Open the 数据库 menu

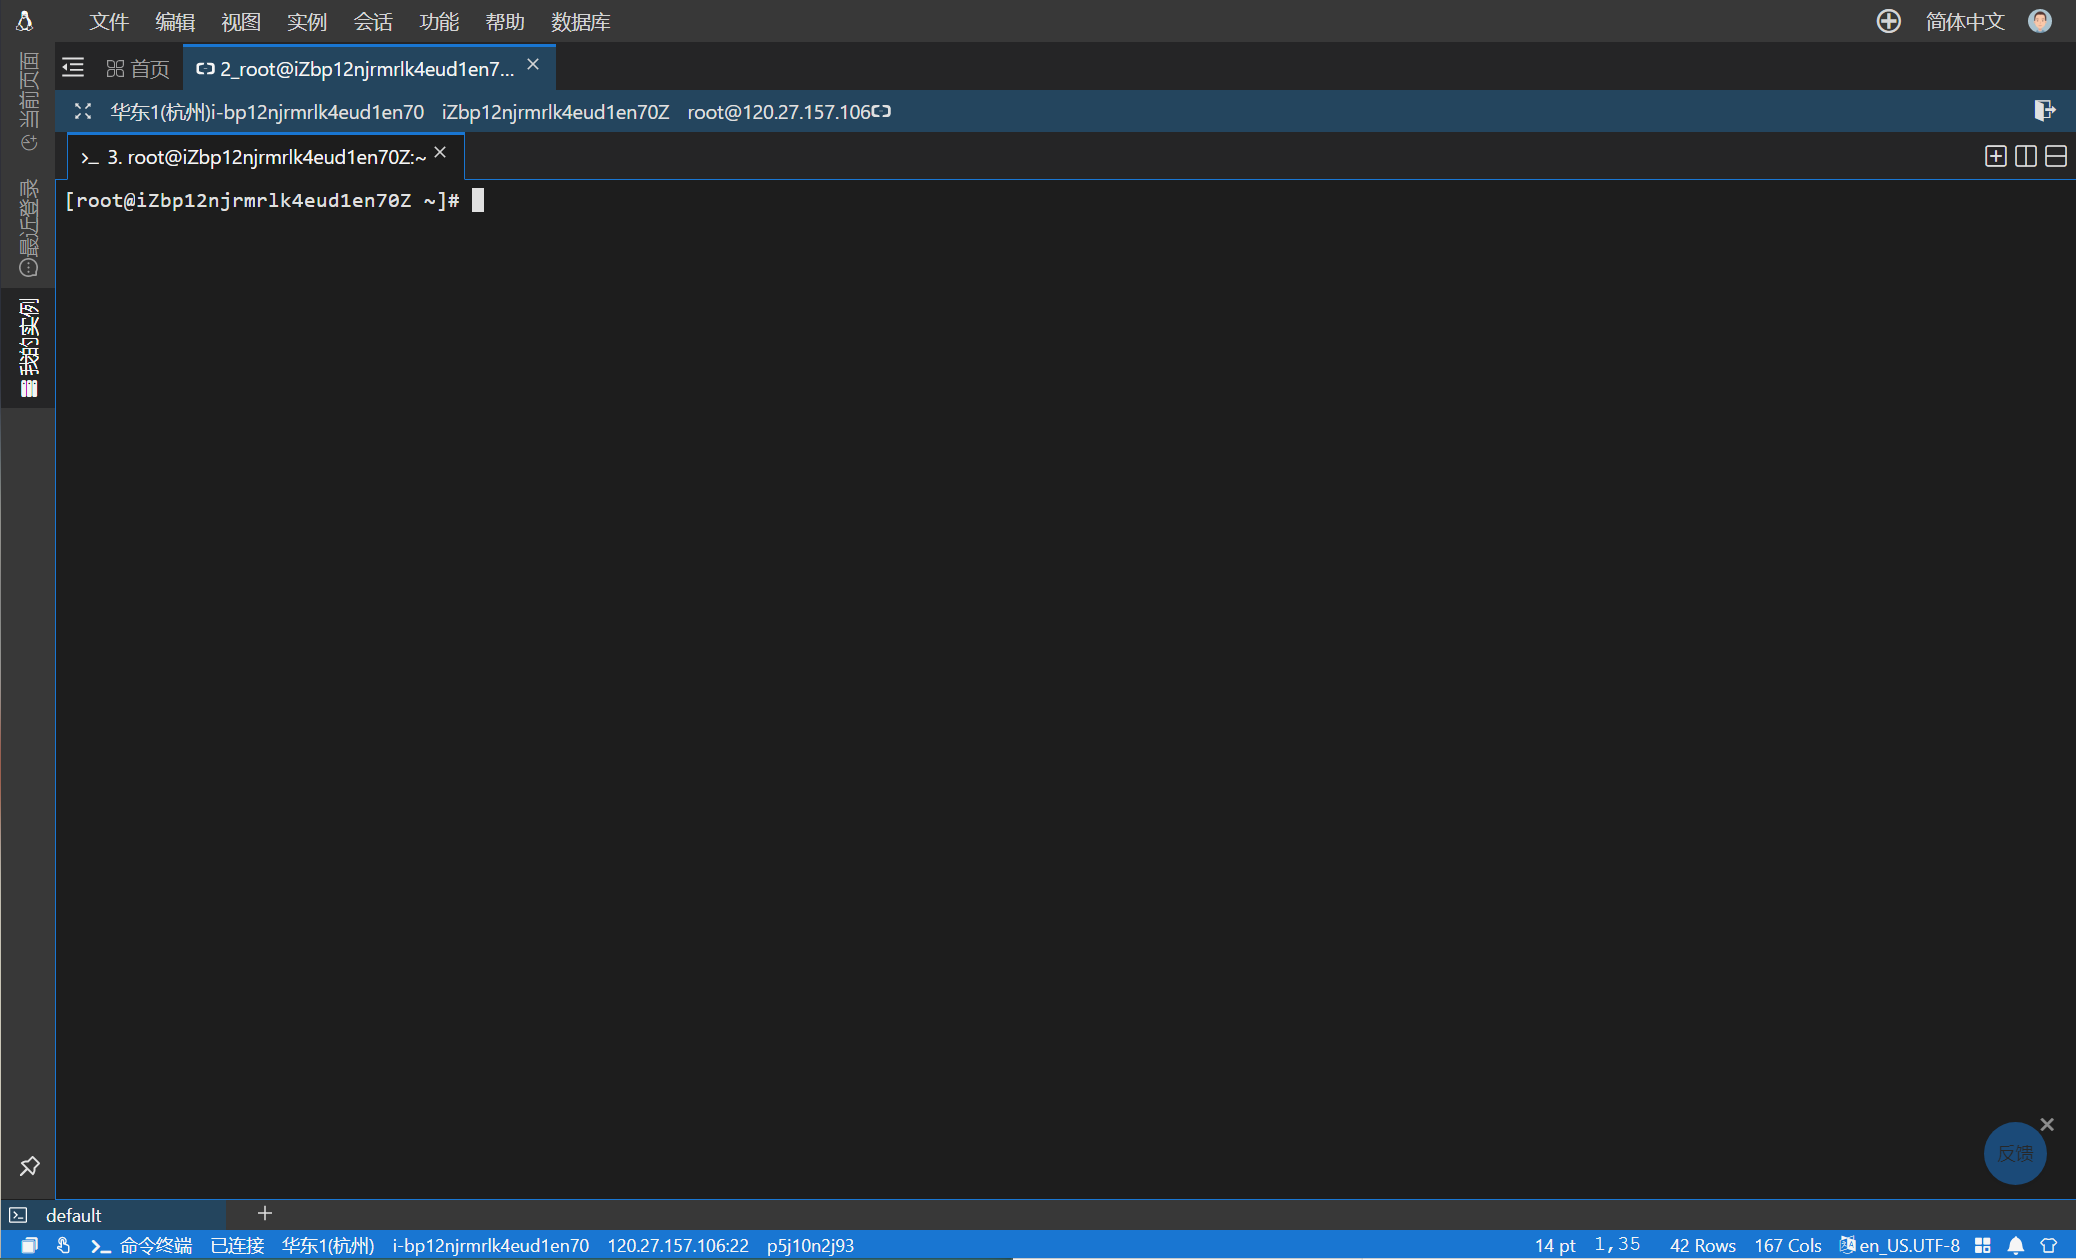tap(581, 21)
